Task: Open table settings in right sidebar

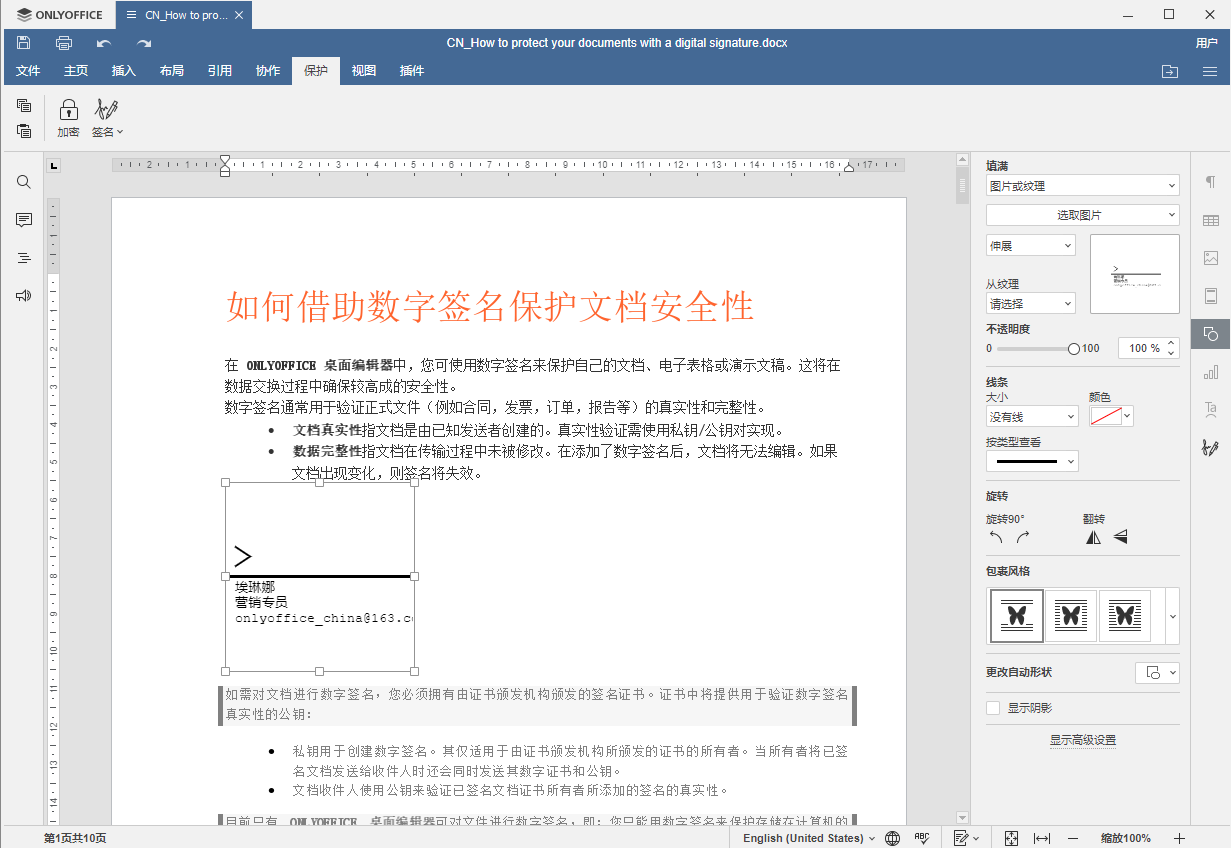Action: (1210, 220)
